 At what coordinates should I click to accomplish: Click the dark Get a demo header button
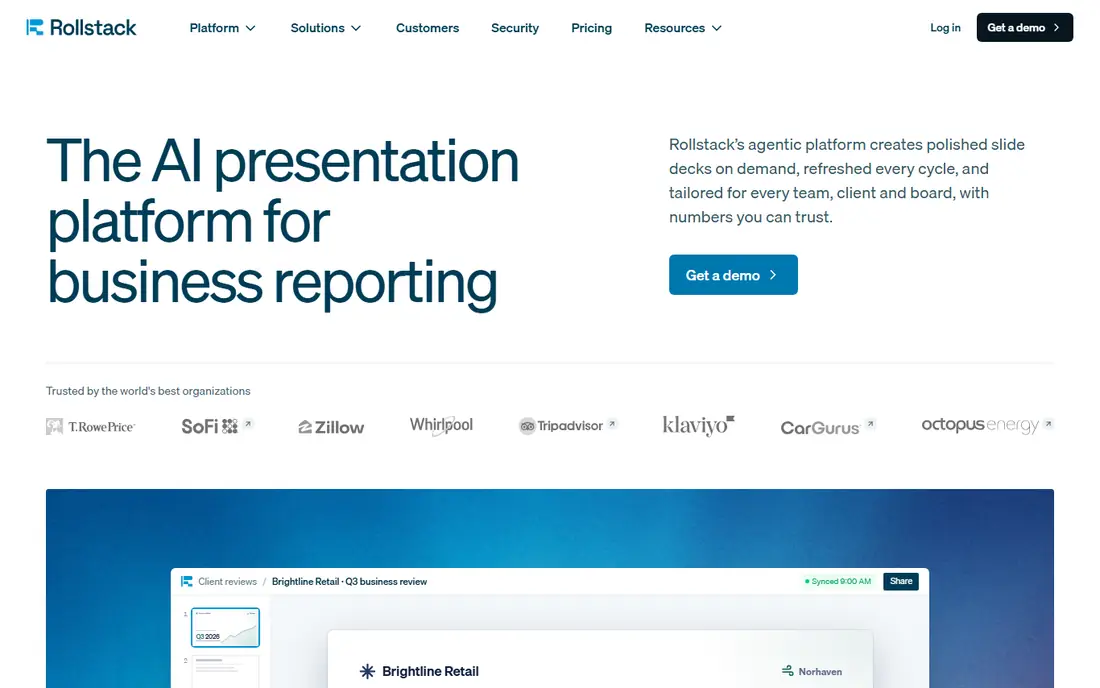click(1024, 27)
